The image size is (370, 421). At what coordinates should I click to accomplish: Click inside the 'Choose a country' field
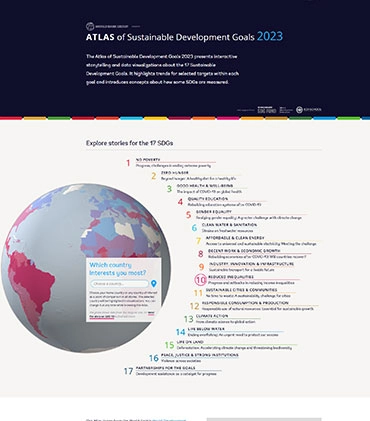tap(119, 284)
